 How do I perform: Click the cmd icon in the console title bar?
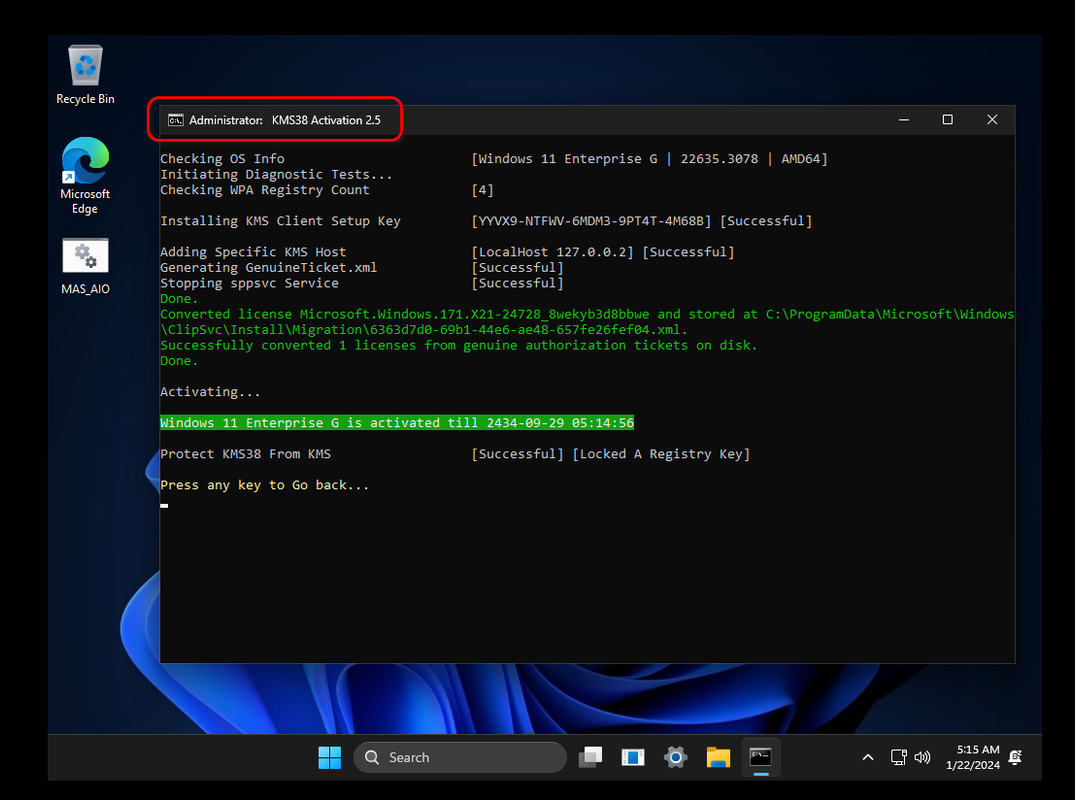coord(176,120)
